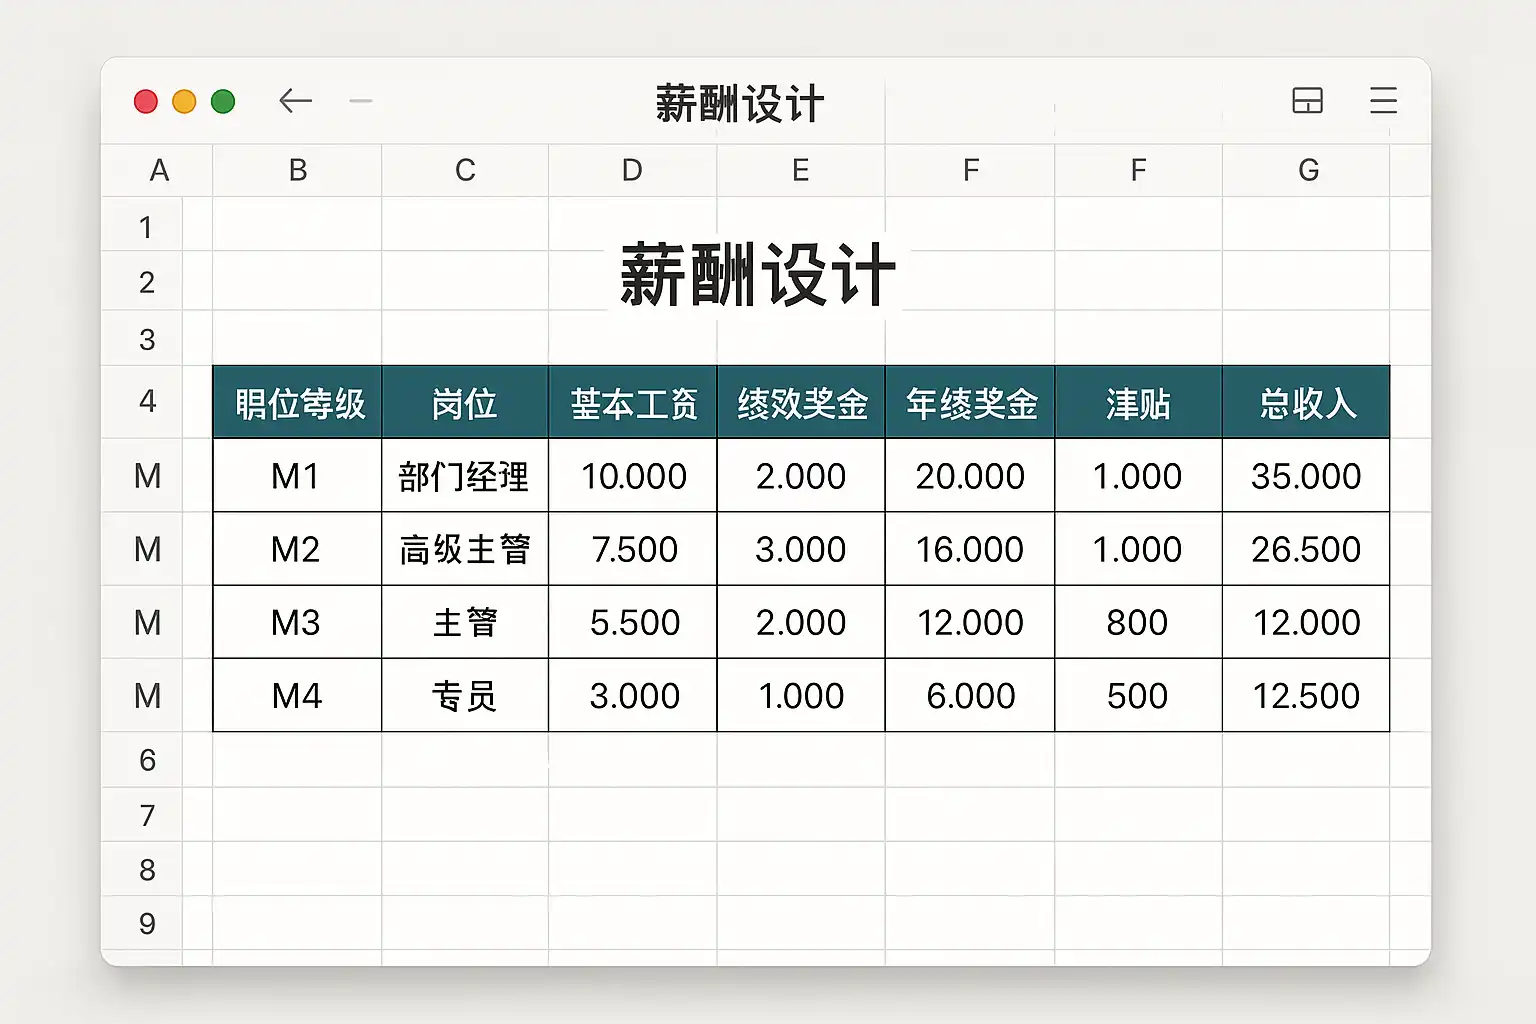Select the 26.500 total income cell

1306,549
